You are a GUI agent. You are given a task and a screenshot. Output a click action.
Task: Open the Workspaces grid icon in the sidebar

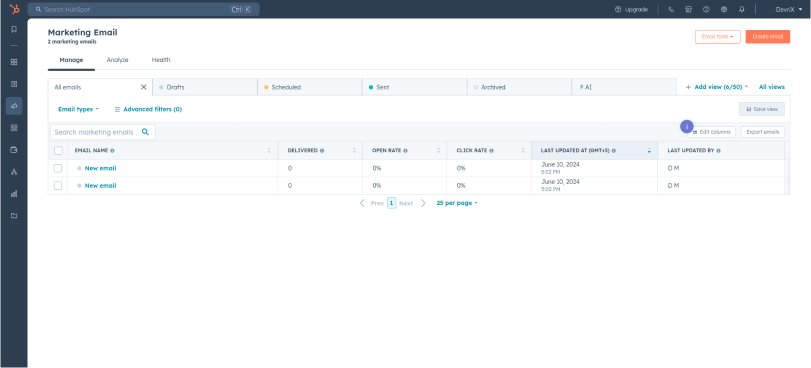coord(14,62)
